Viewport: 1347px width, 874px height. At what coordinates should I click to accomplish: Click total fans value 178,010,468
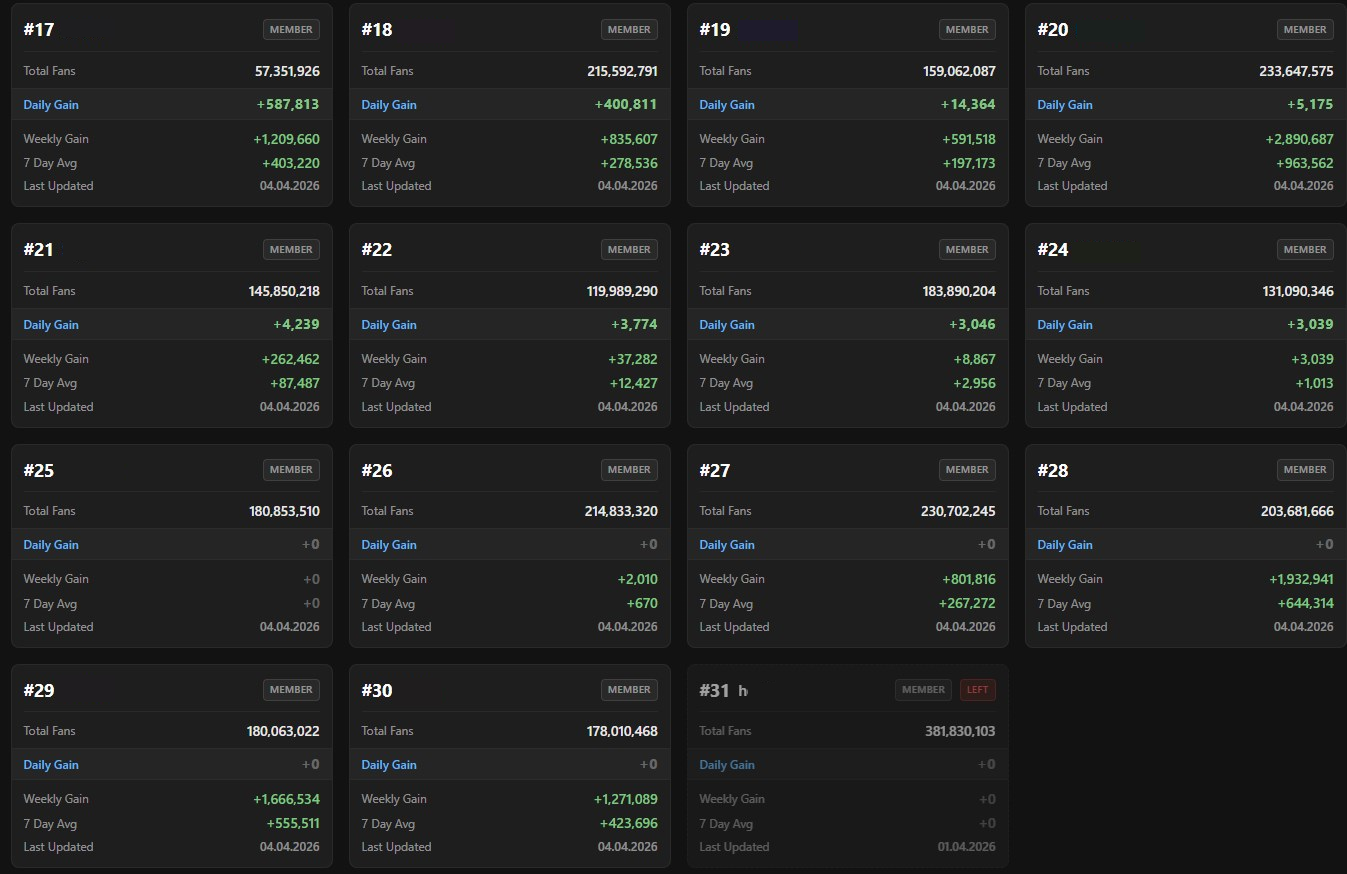[x=622, y=731]
